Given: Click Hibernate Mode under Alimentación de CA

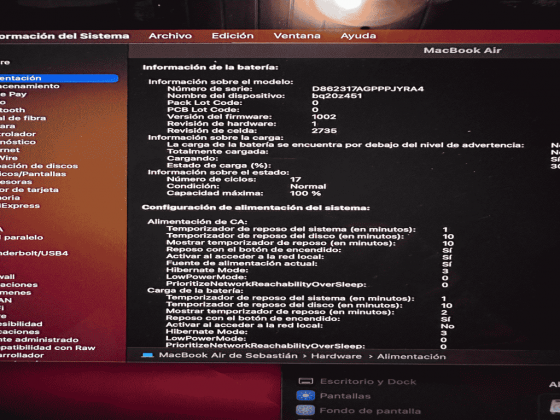Looking at the screenshot, I should [207, 270].
